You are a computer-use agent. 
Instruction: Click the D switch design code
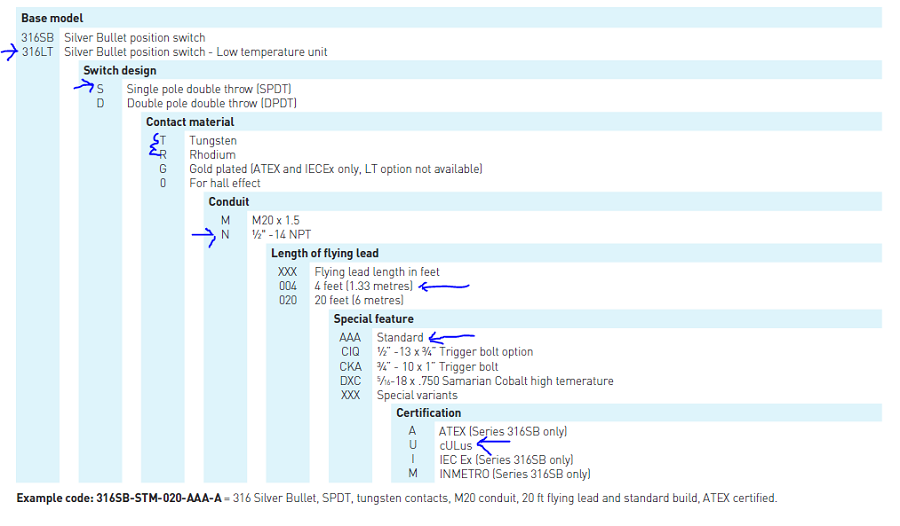[100, 104]
